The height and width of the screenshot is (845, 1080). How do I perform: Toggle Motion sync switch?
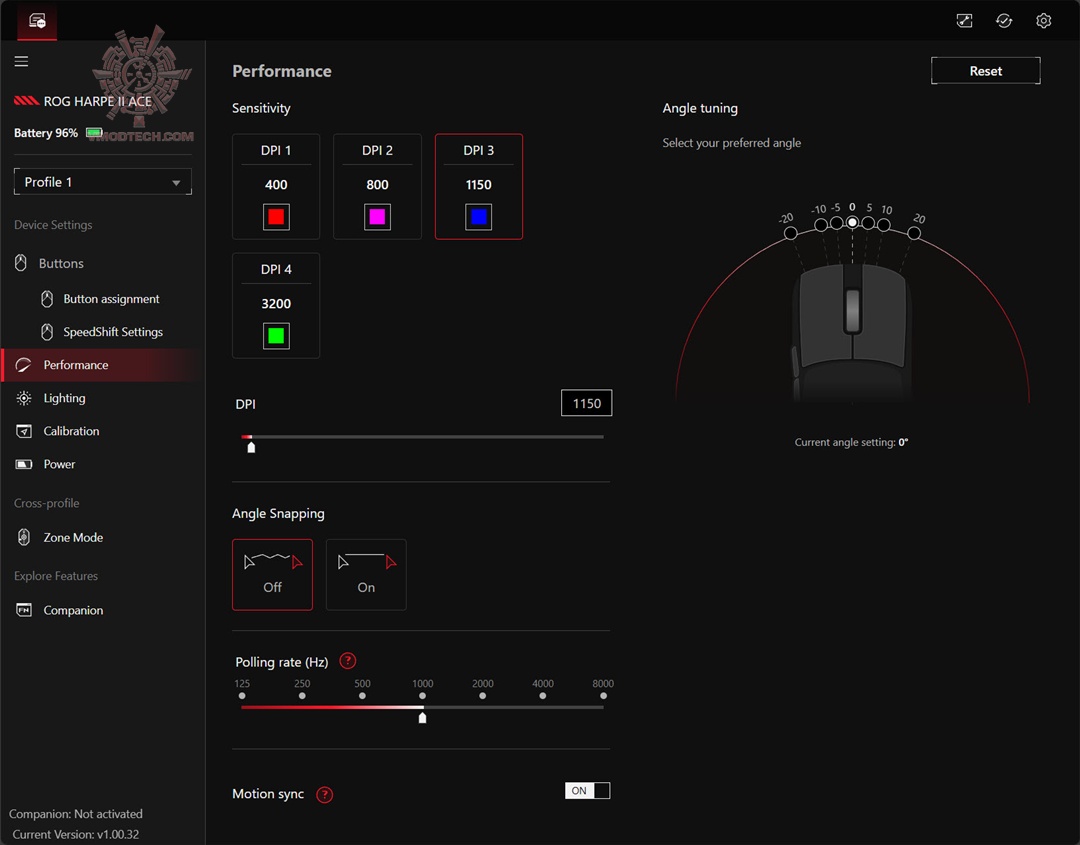pyautogui.click(x=587, y=790)
